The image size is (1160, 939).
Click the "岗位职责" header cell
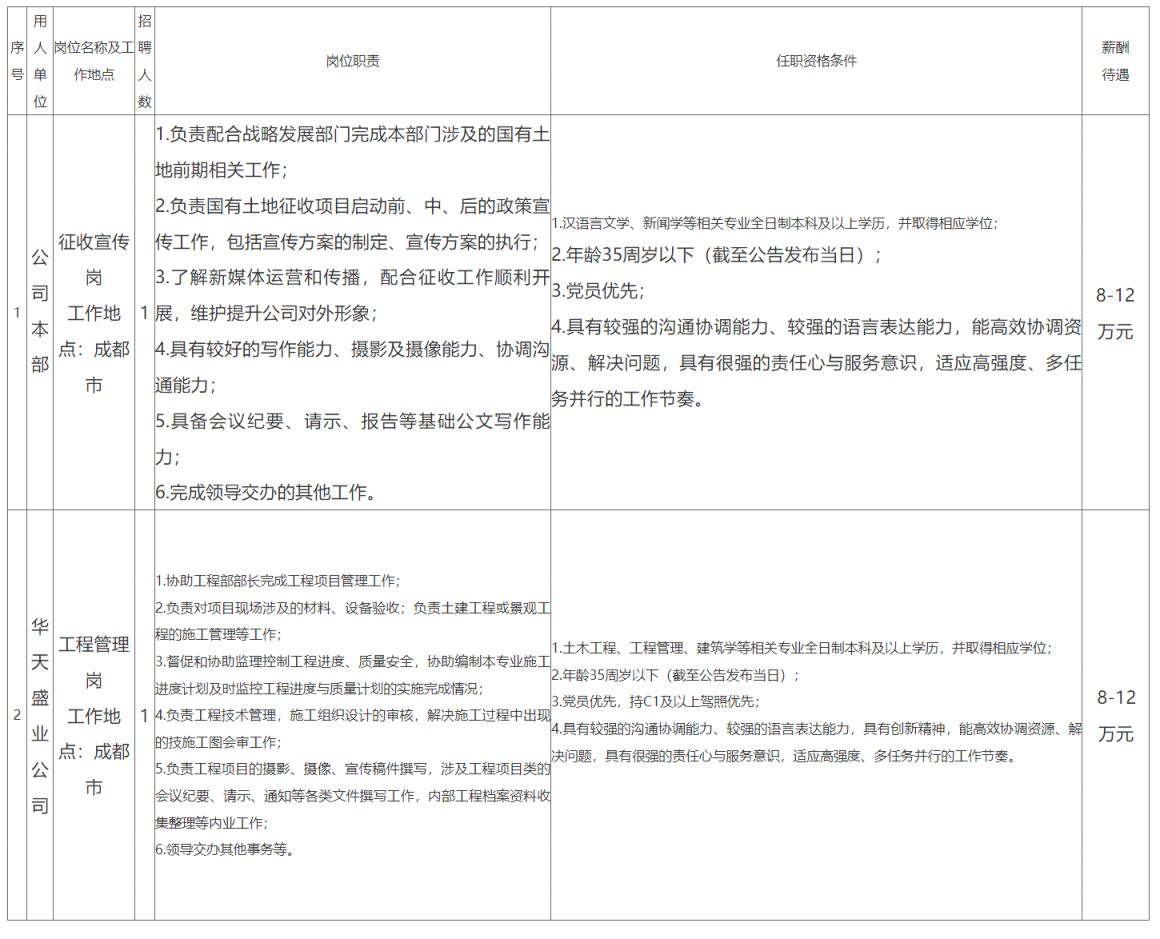(353, 61)
